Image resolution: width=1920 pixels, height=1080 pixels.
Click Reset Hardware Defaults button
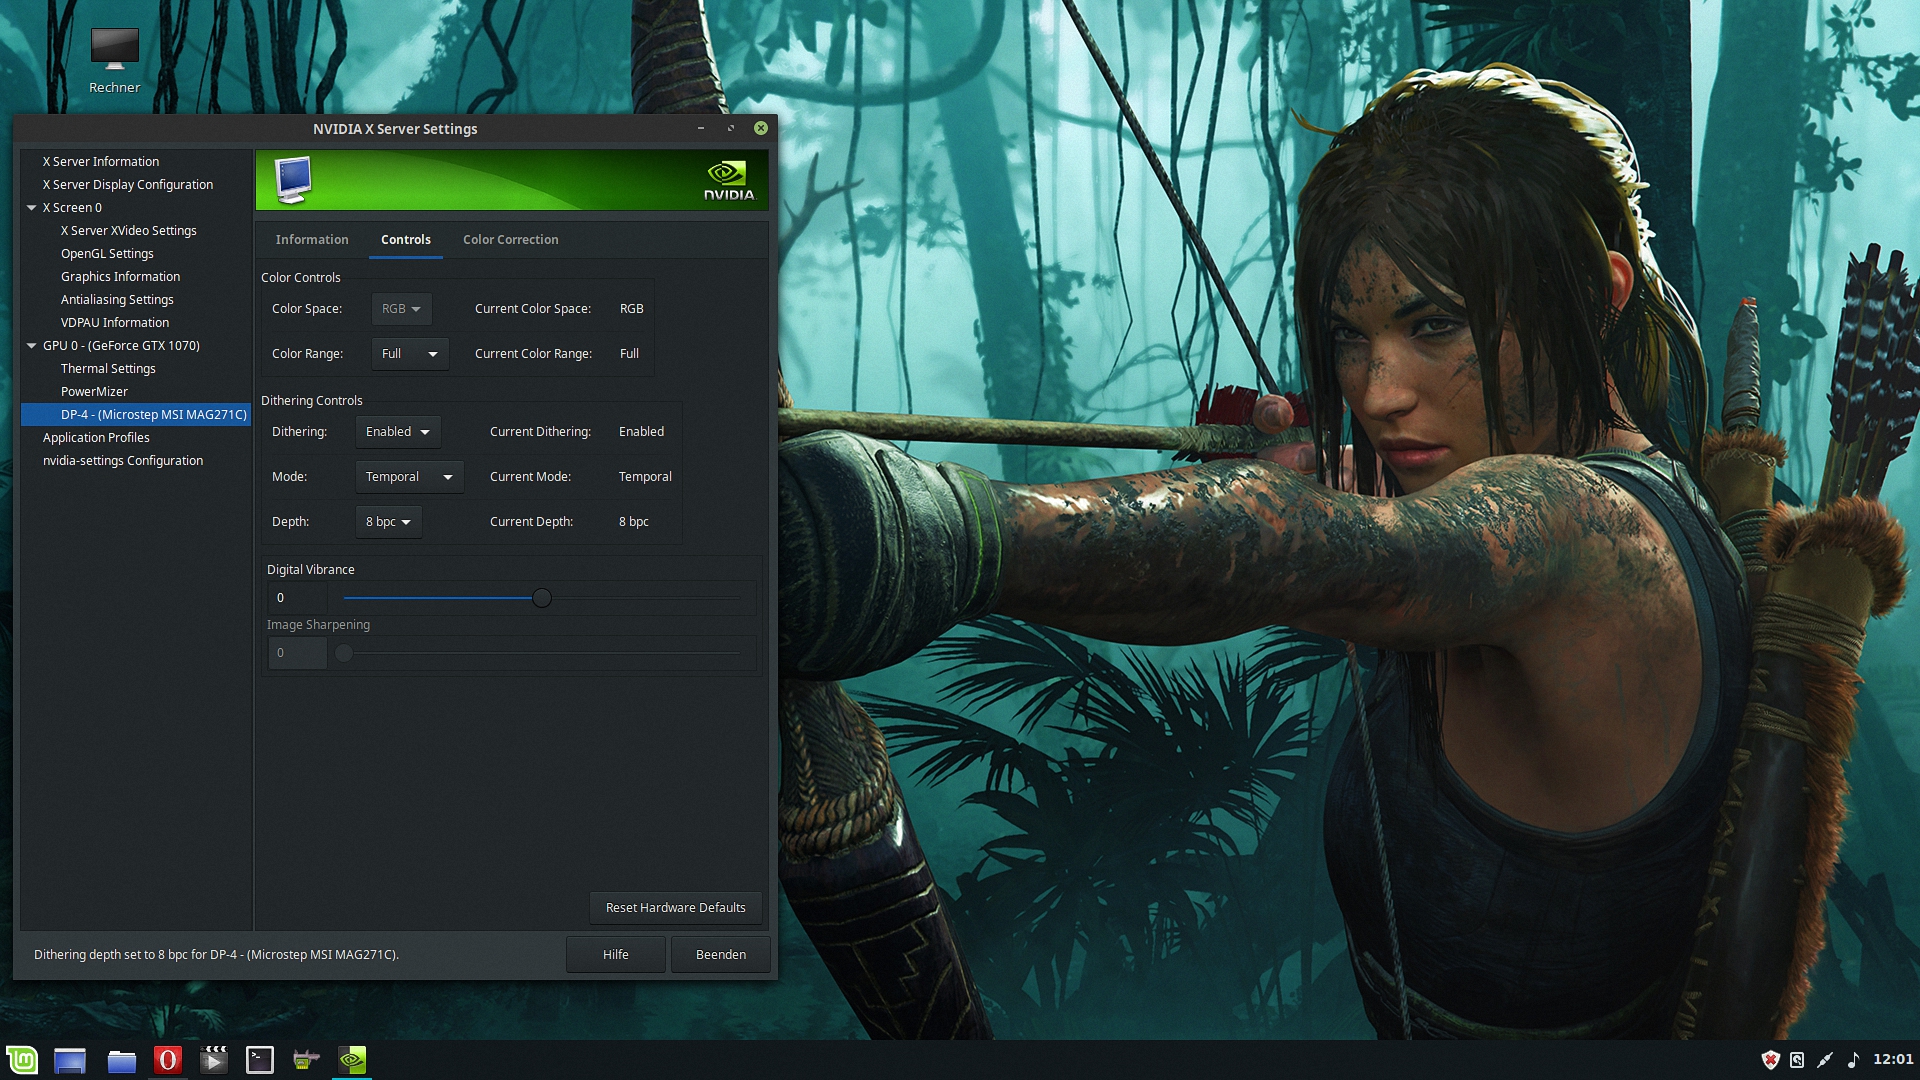(x=675, y=908)
